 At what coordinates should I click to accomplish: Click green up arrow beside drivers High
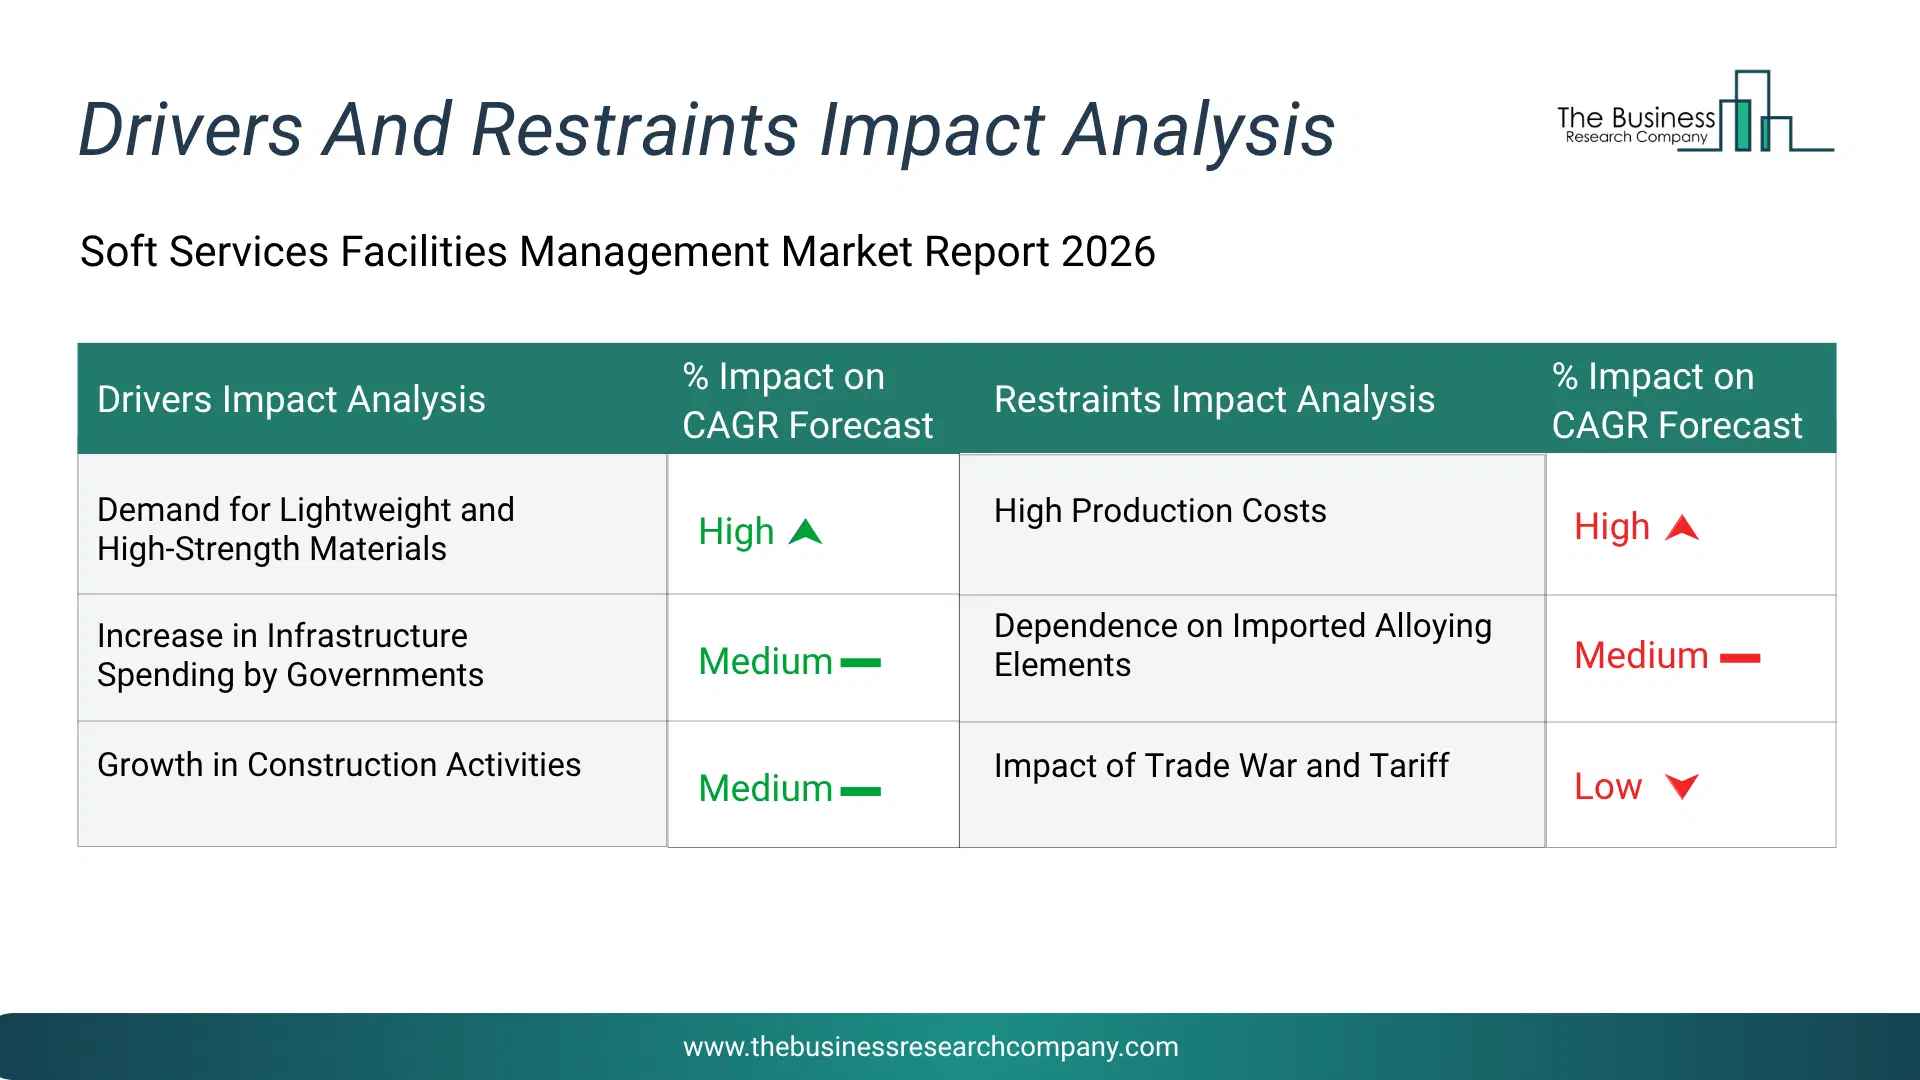tap(805, 532)
